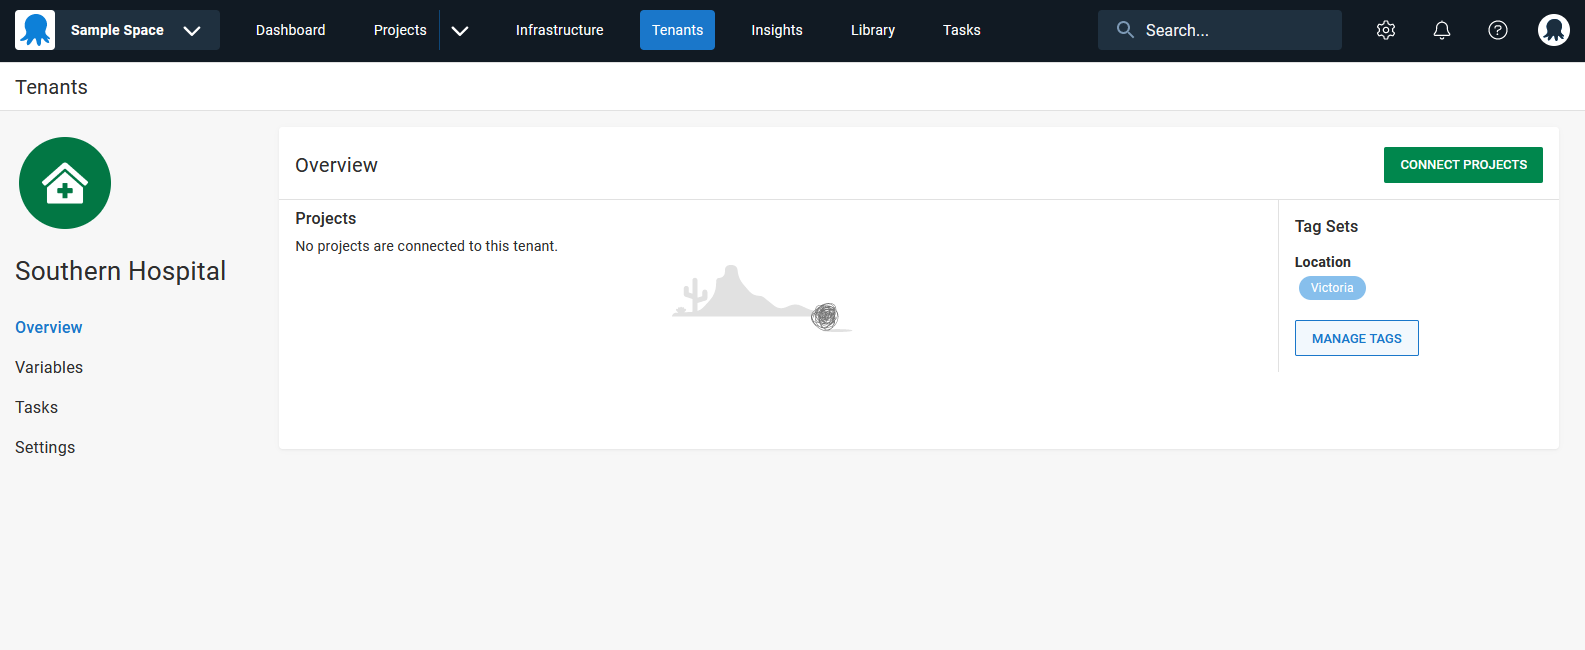The width and height of the screenshot is (1585, 650).
Task: Navigate to Insights
Action: (x=776, y=30)
